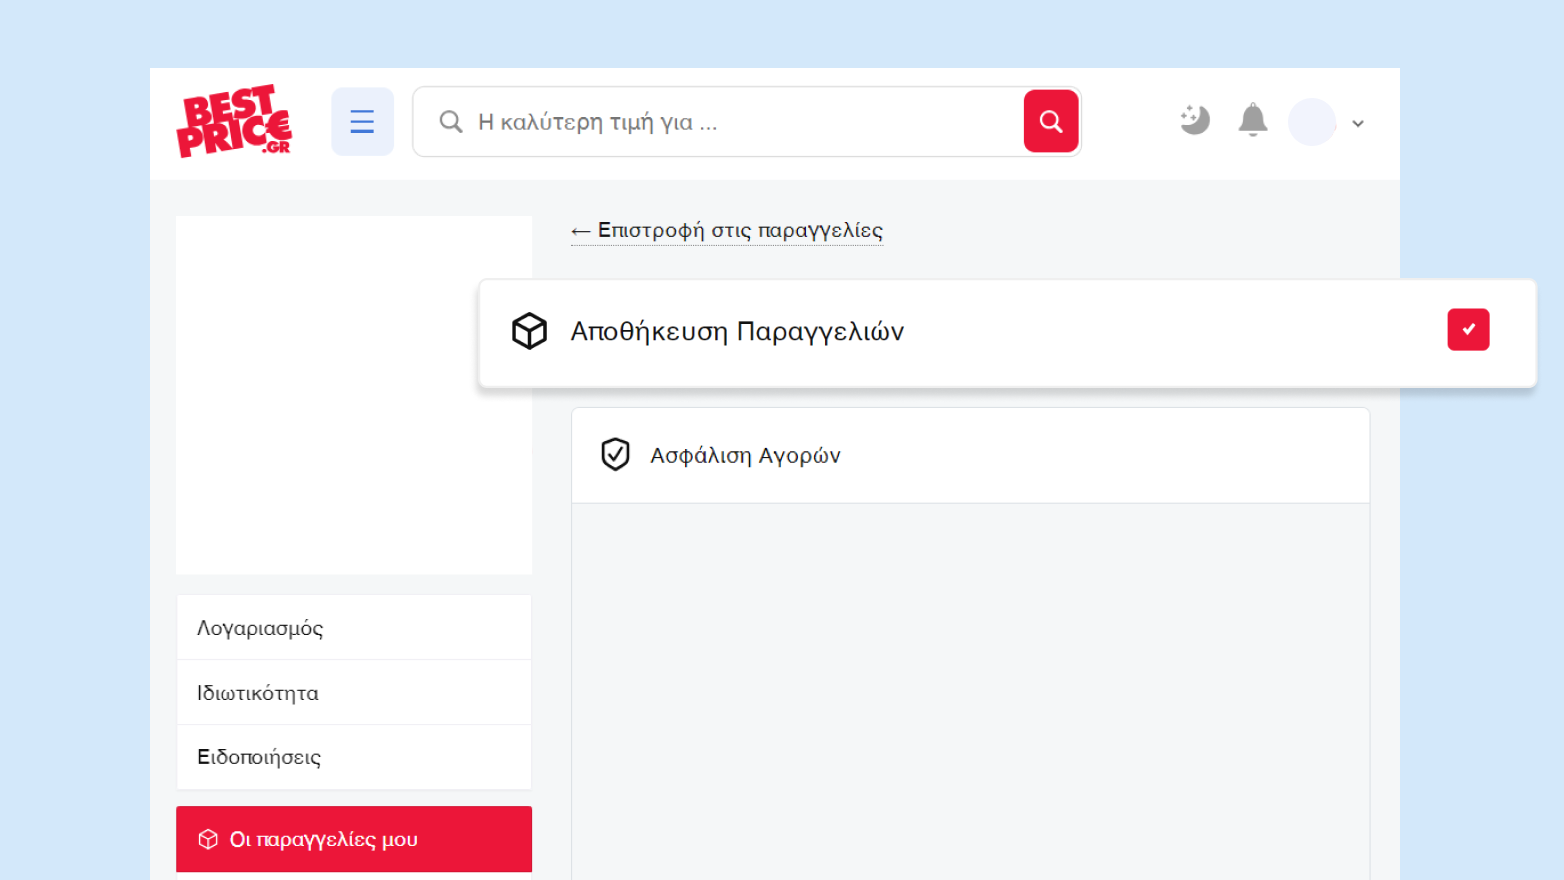This screenshot has height=880, width=1564.
Task: Click the BestPrice.gr logo
Action: click(x=234, y=121)
